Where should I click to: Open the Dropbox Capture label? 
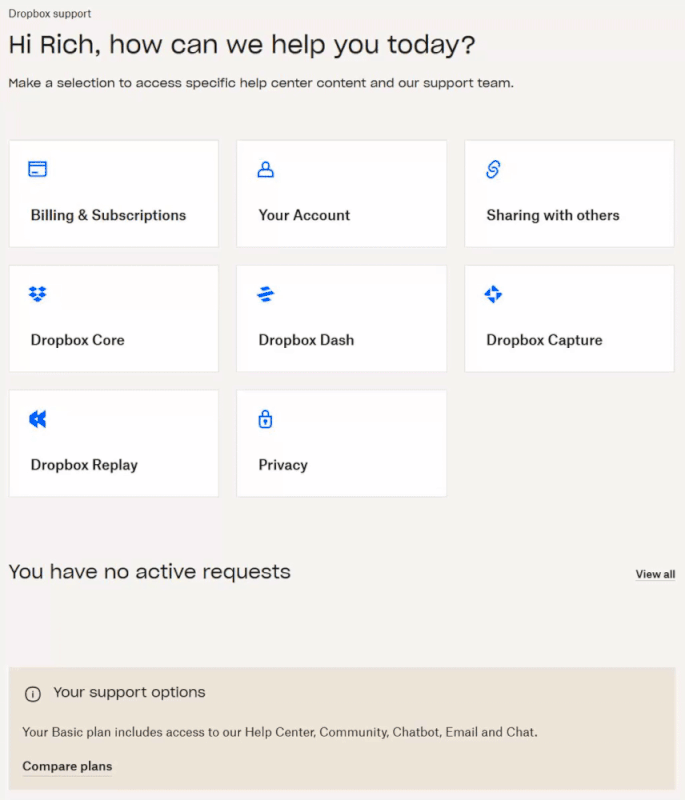[544, 340]
